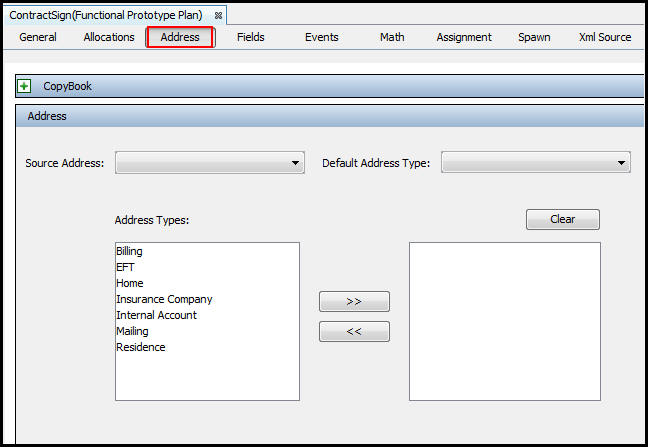
Task: Switch to the Assignment tab
Action: [464, 37]
